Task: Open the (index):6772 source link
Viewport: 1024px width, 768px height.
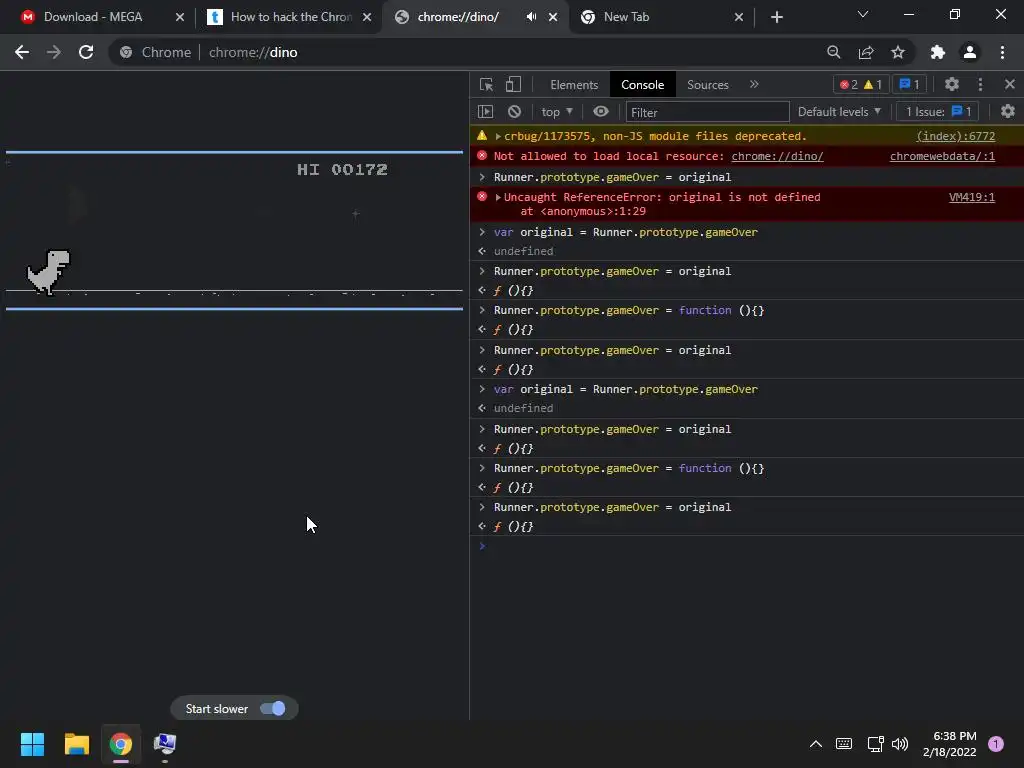Action: click(x=955, y=136)
